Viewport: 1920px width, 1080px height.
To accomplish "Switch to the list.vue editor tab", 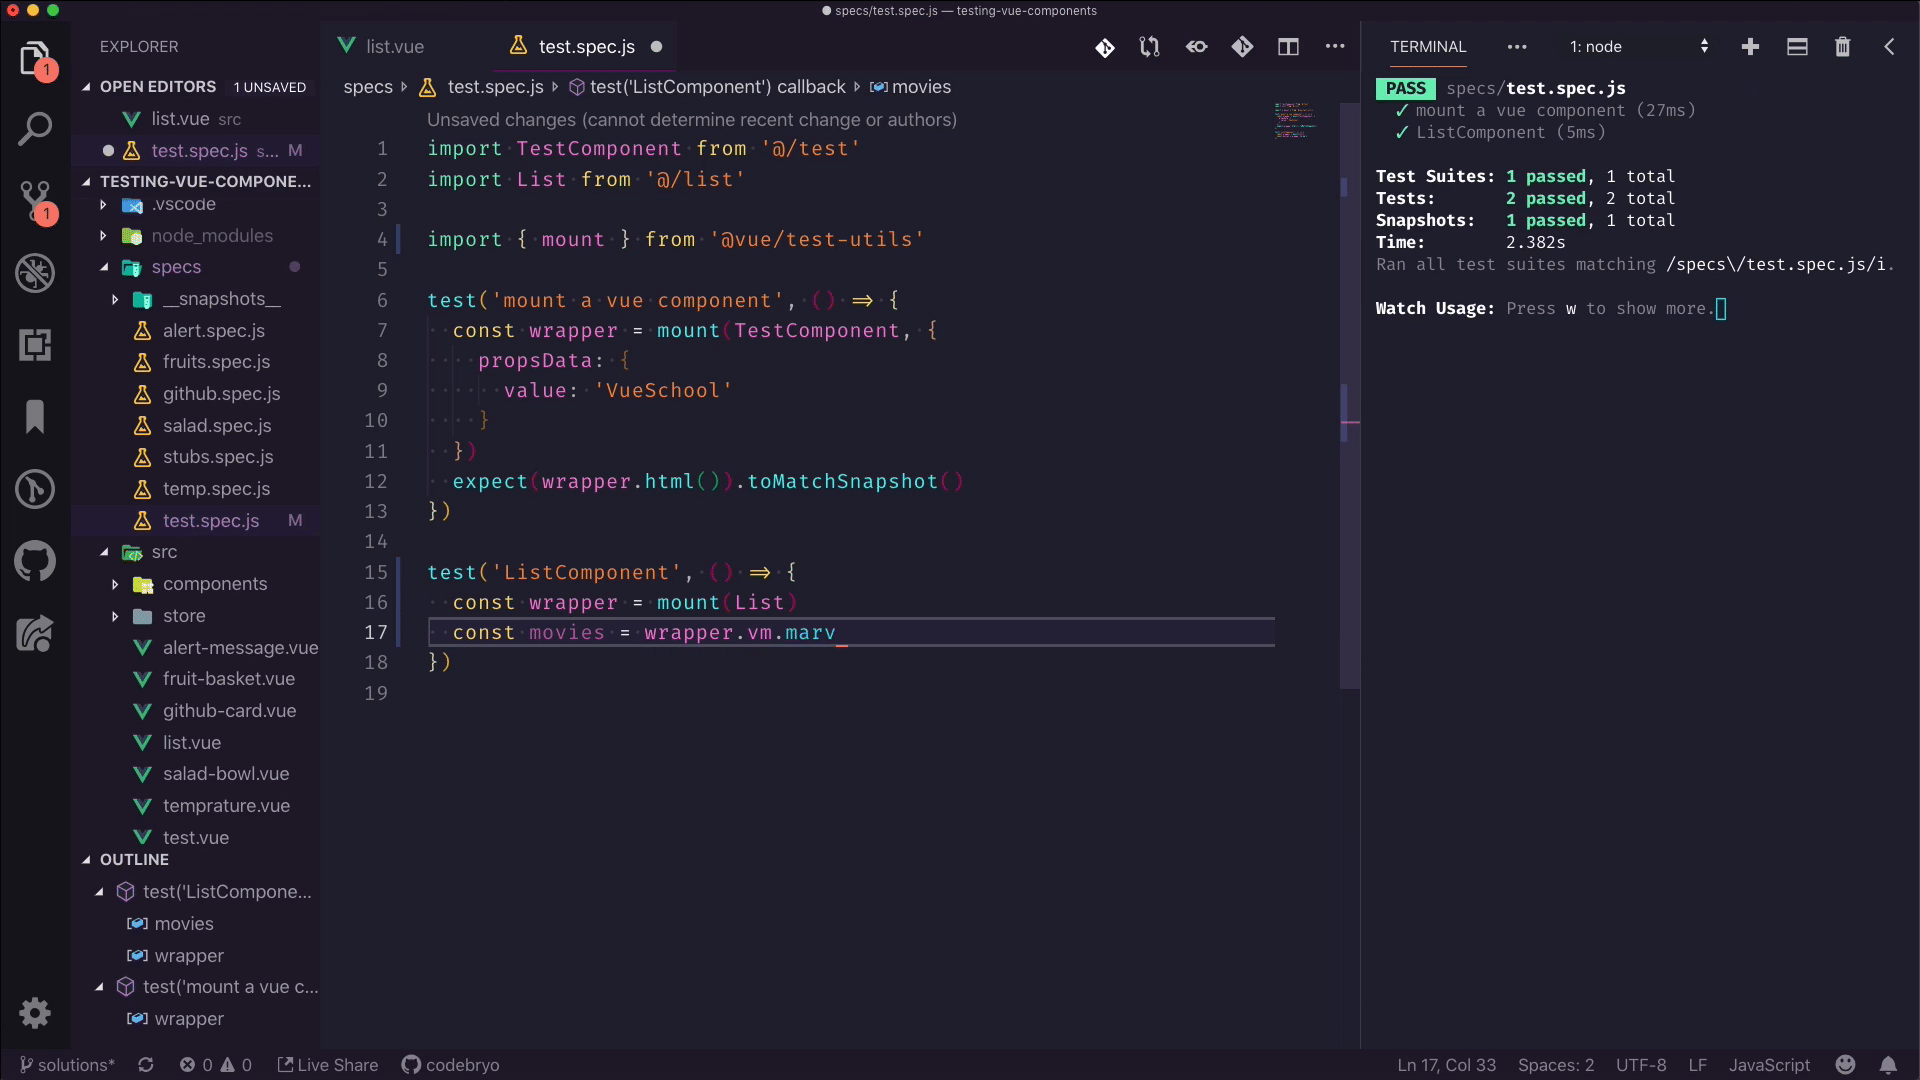I will [x=395, y=47].
